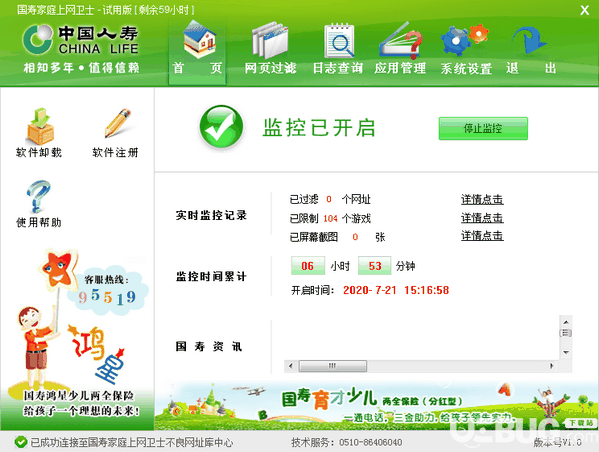The image size is (599, 452).
Task: Click the 软件注册 pencil icon
Action: point(117,123)
